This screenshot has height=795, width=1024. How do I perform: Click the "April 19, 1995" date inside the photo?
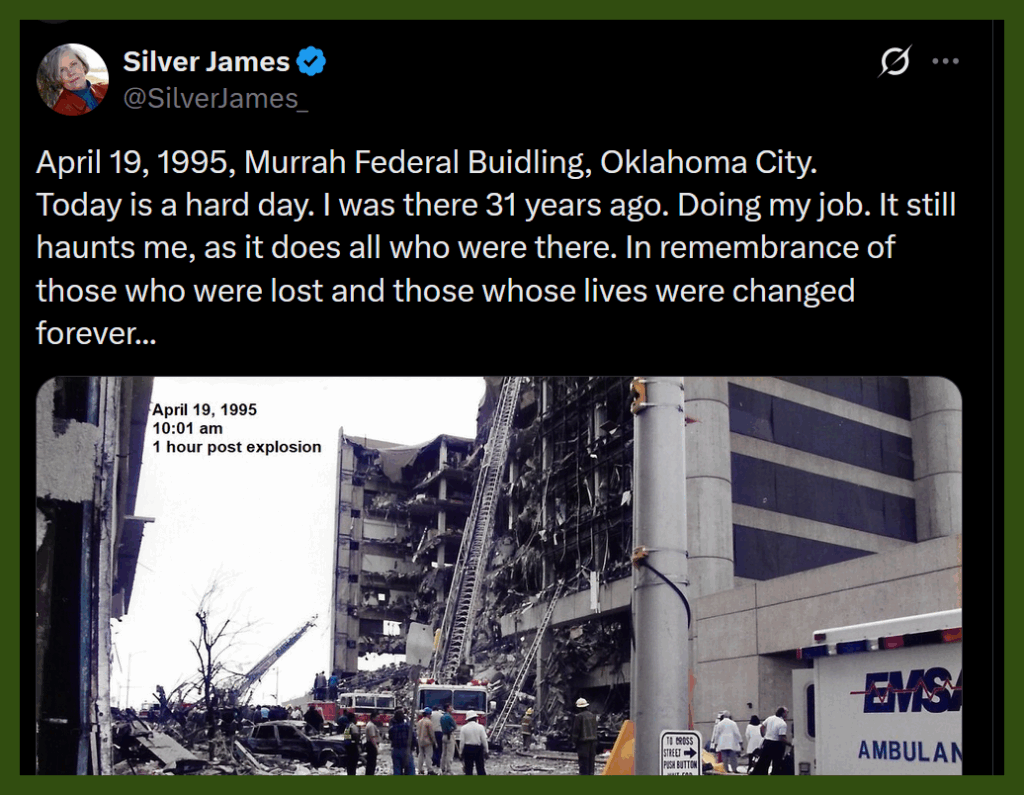point(204,410)
